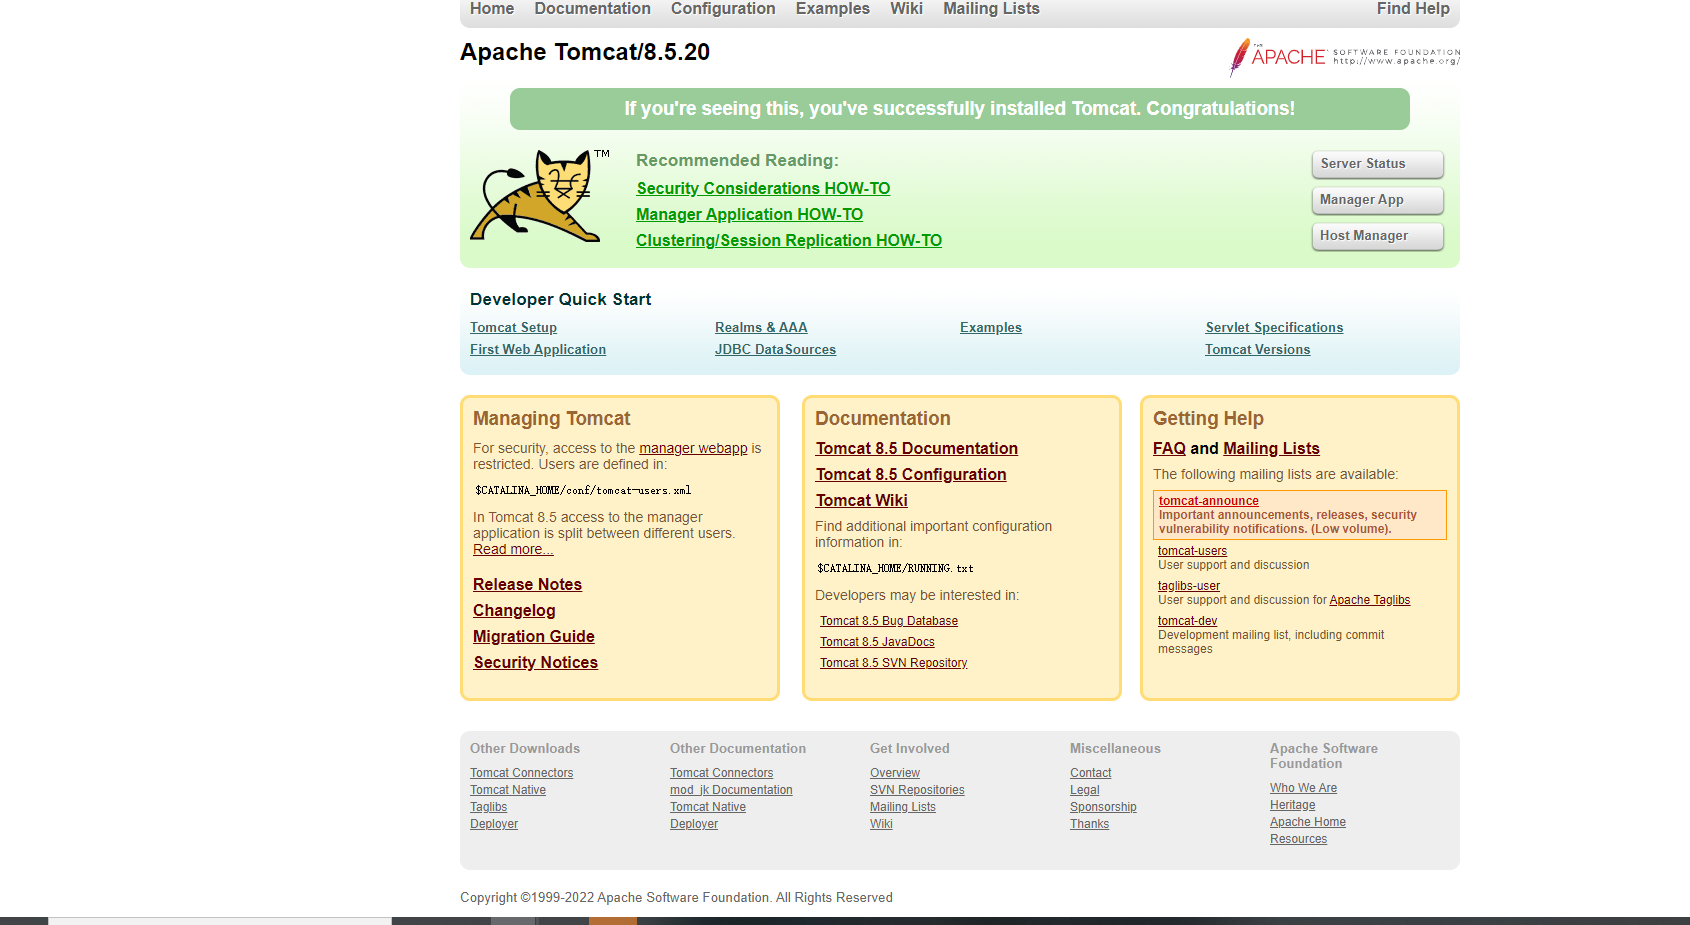Follow the manager webapp link
Image resolution: width=1690 pixels, height=925 pixels.
click(693, 448)
